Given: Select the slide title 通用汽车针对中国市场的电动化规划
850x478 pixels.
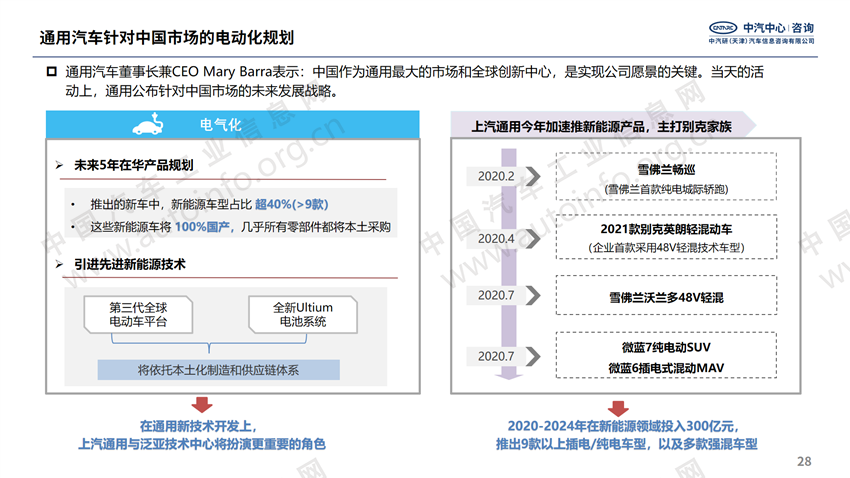Looking at the screenshot, I should pos(166,37).
